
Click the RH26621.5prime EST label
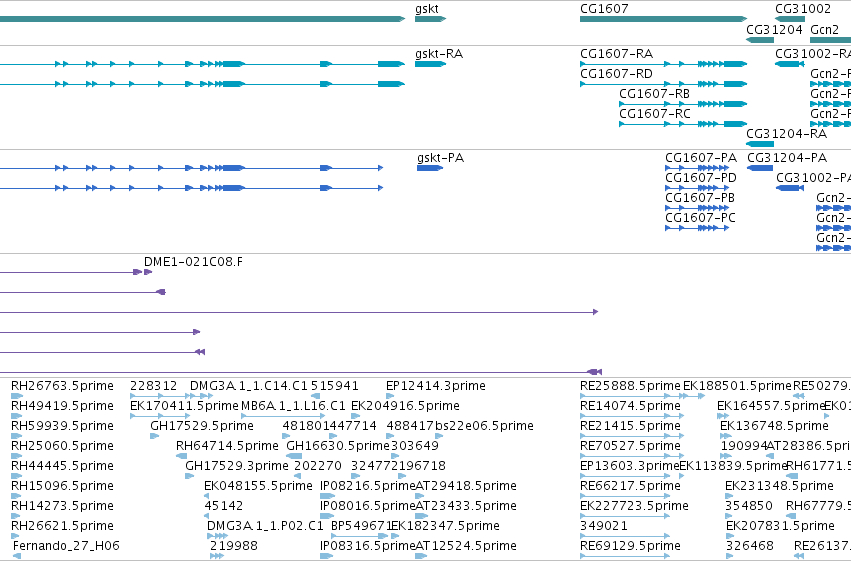(x=62, y=526)
